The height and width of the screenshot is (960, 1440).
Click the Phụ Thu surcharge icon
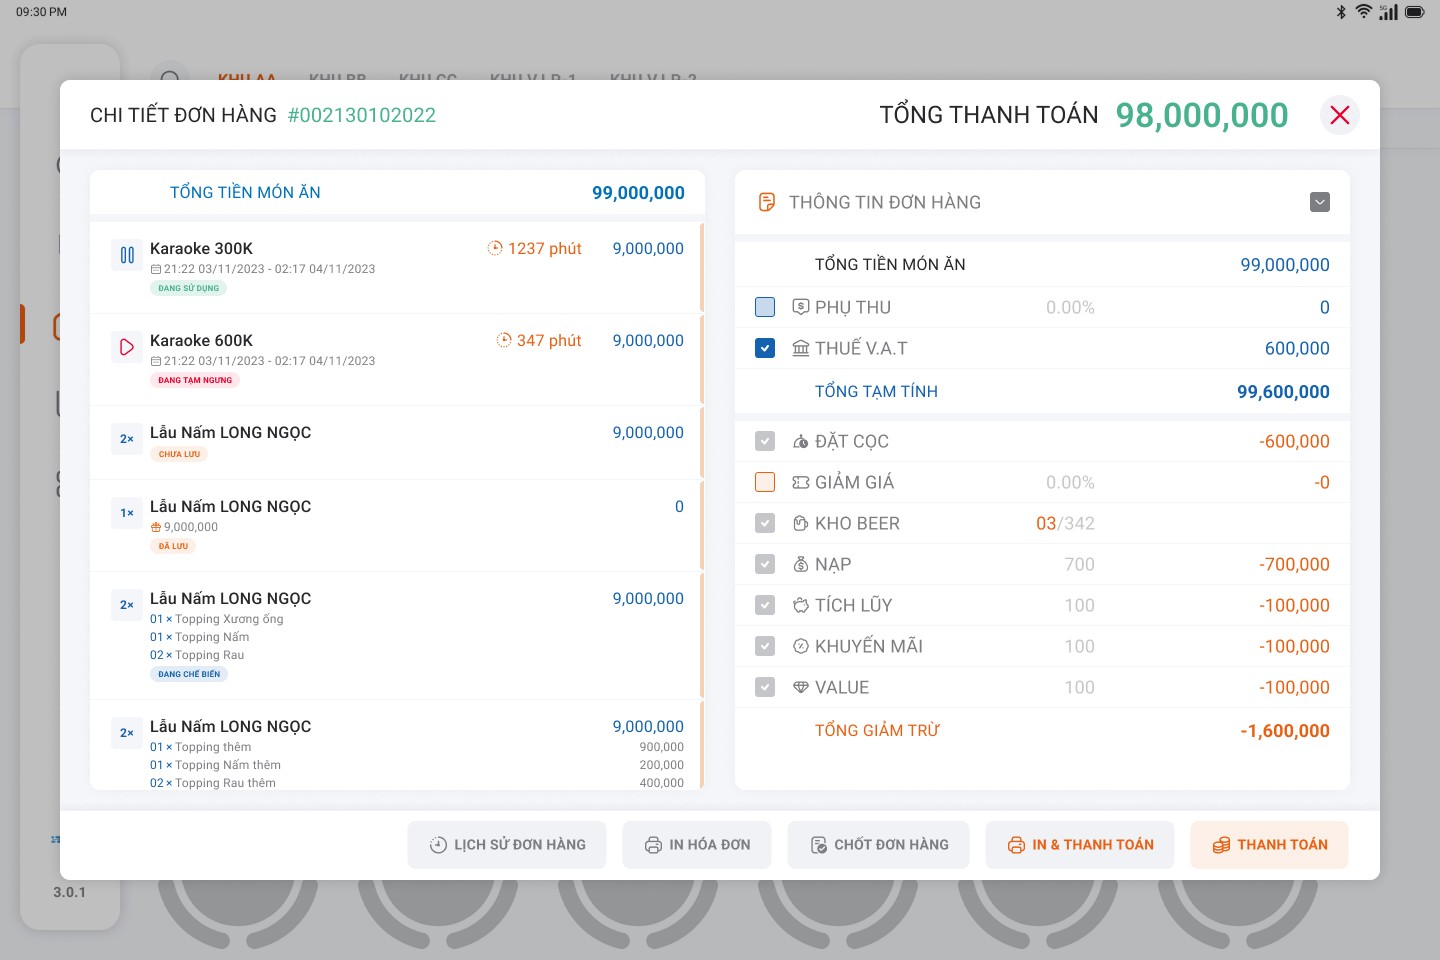click(801, 307)
